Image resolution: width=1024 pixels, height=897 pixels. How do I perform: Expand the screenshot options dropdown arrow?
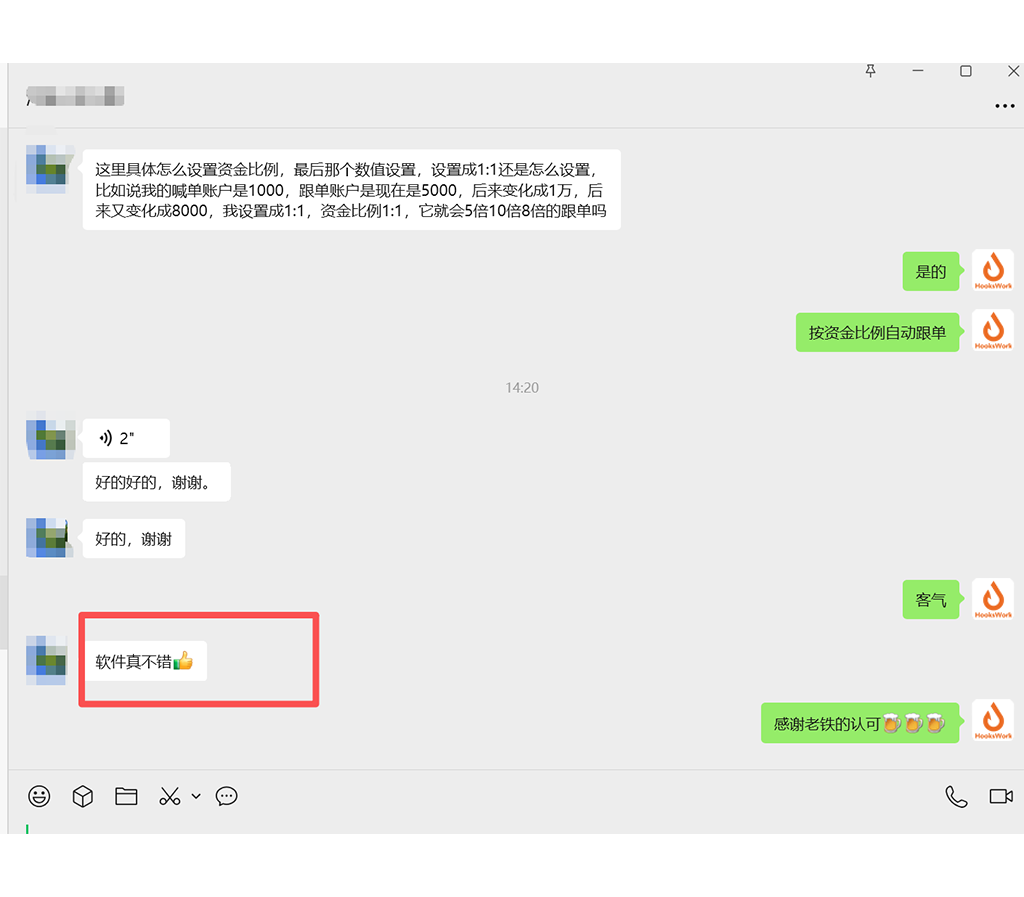pyautogui.click(x=196, y=796)
